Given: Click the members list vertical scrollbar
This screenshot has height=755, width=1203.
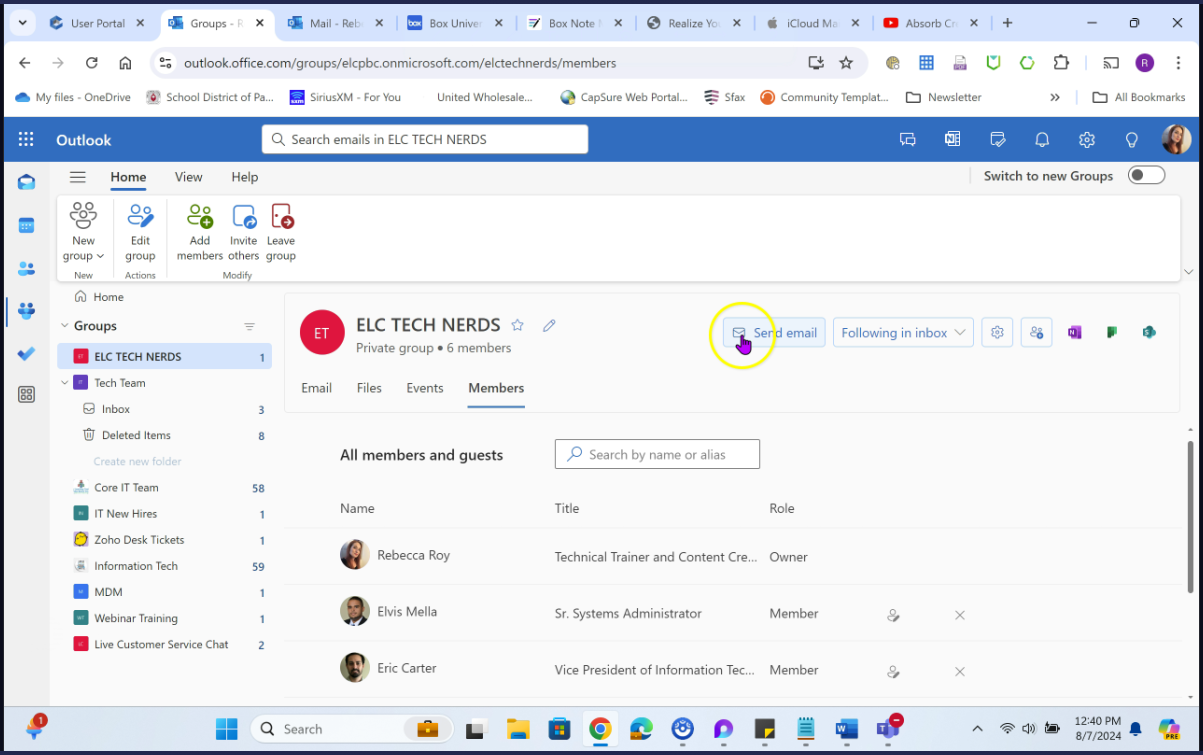Looking at the screenshot, I should click(1189, 517).
